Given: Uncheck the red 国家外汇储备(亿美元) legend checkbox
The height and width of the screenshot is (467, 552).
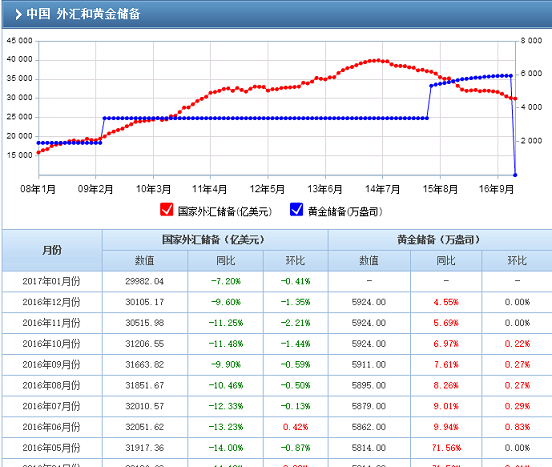Looking at the screenshot, I should [x=166, y=209].
